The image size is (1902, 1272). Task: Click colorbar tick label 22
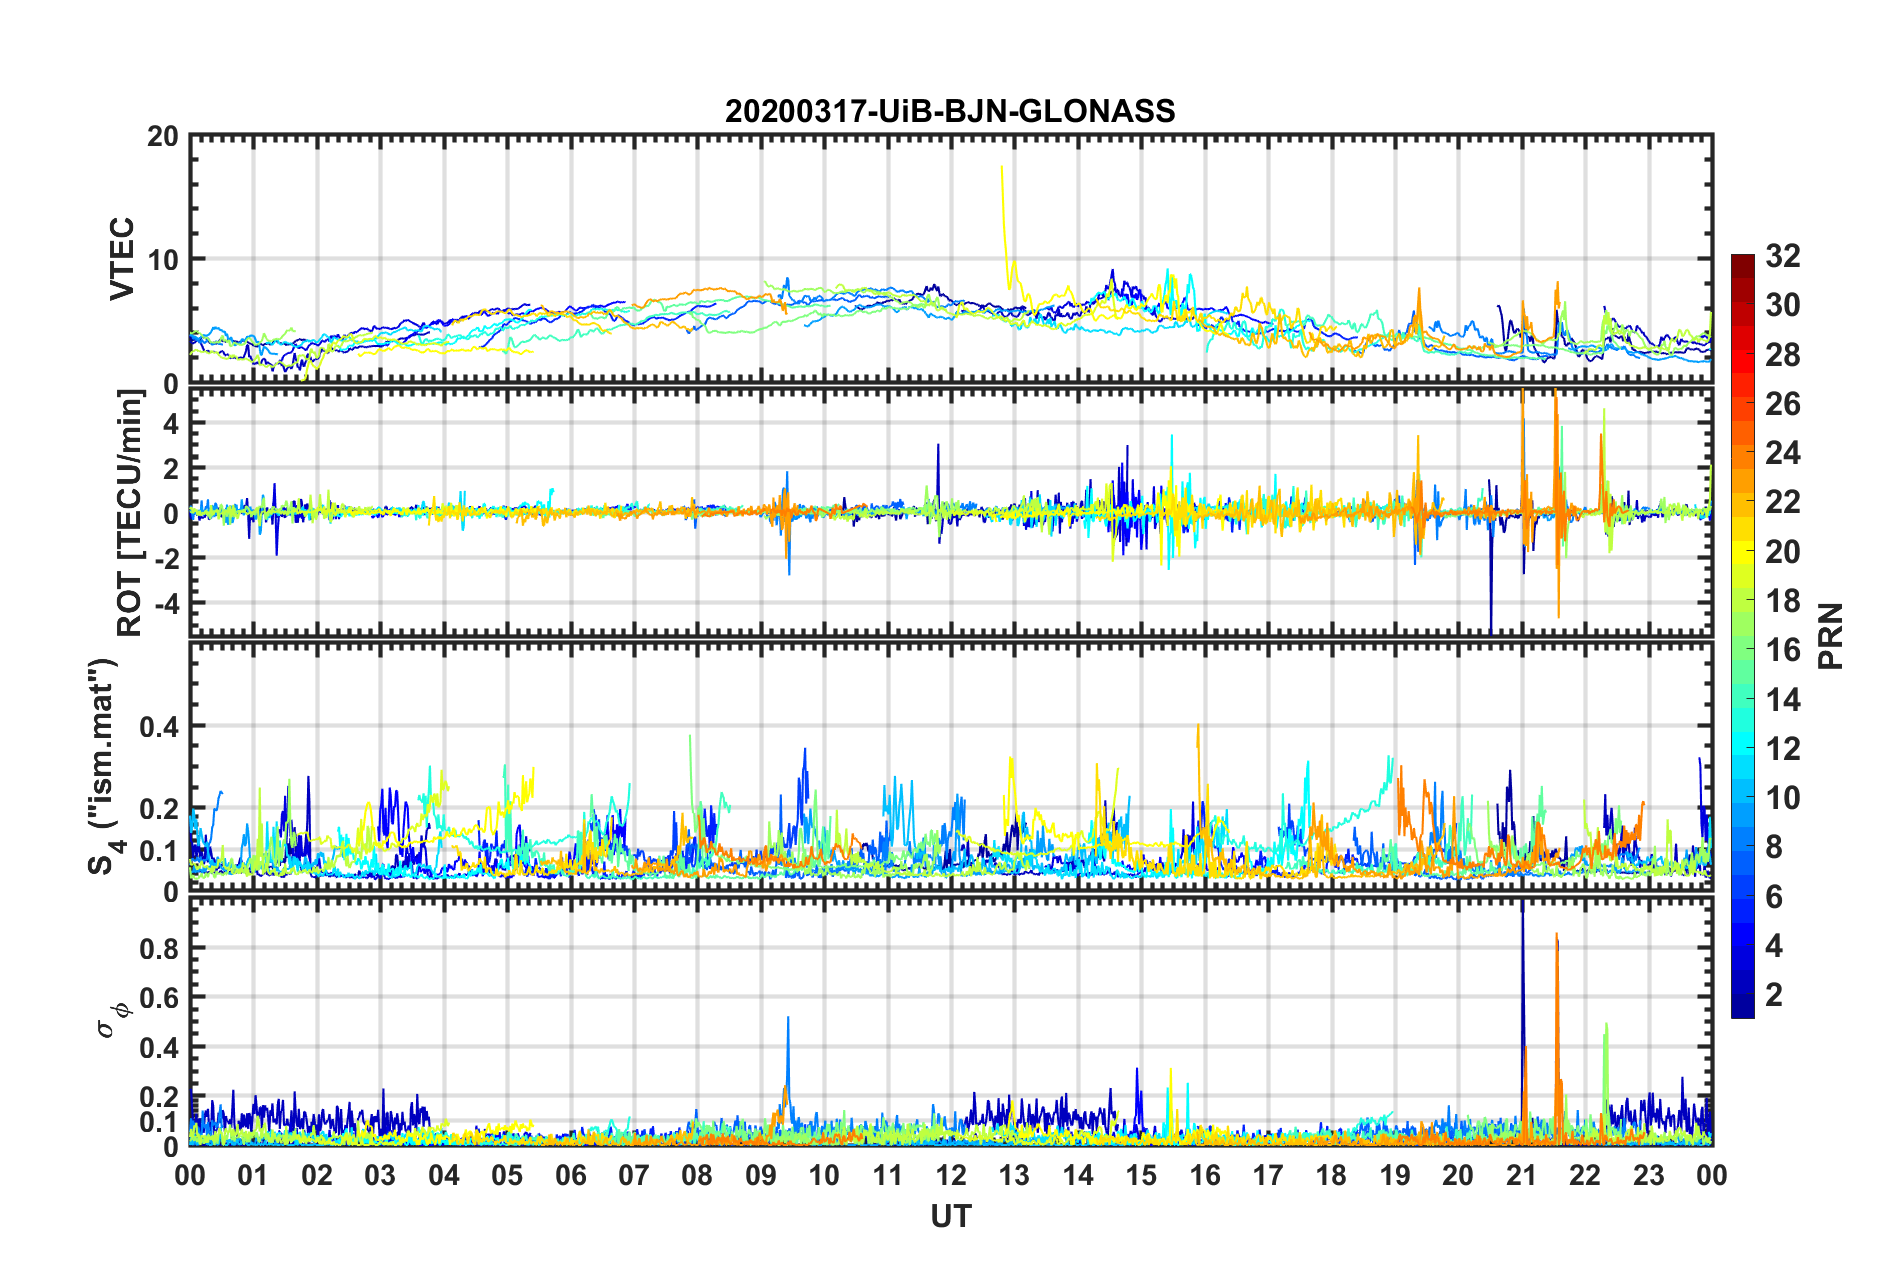point(1783,502)
